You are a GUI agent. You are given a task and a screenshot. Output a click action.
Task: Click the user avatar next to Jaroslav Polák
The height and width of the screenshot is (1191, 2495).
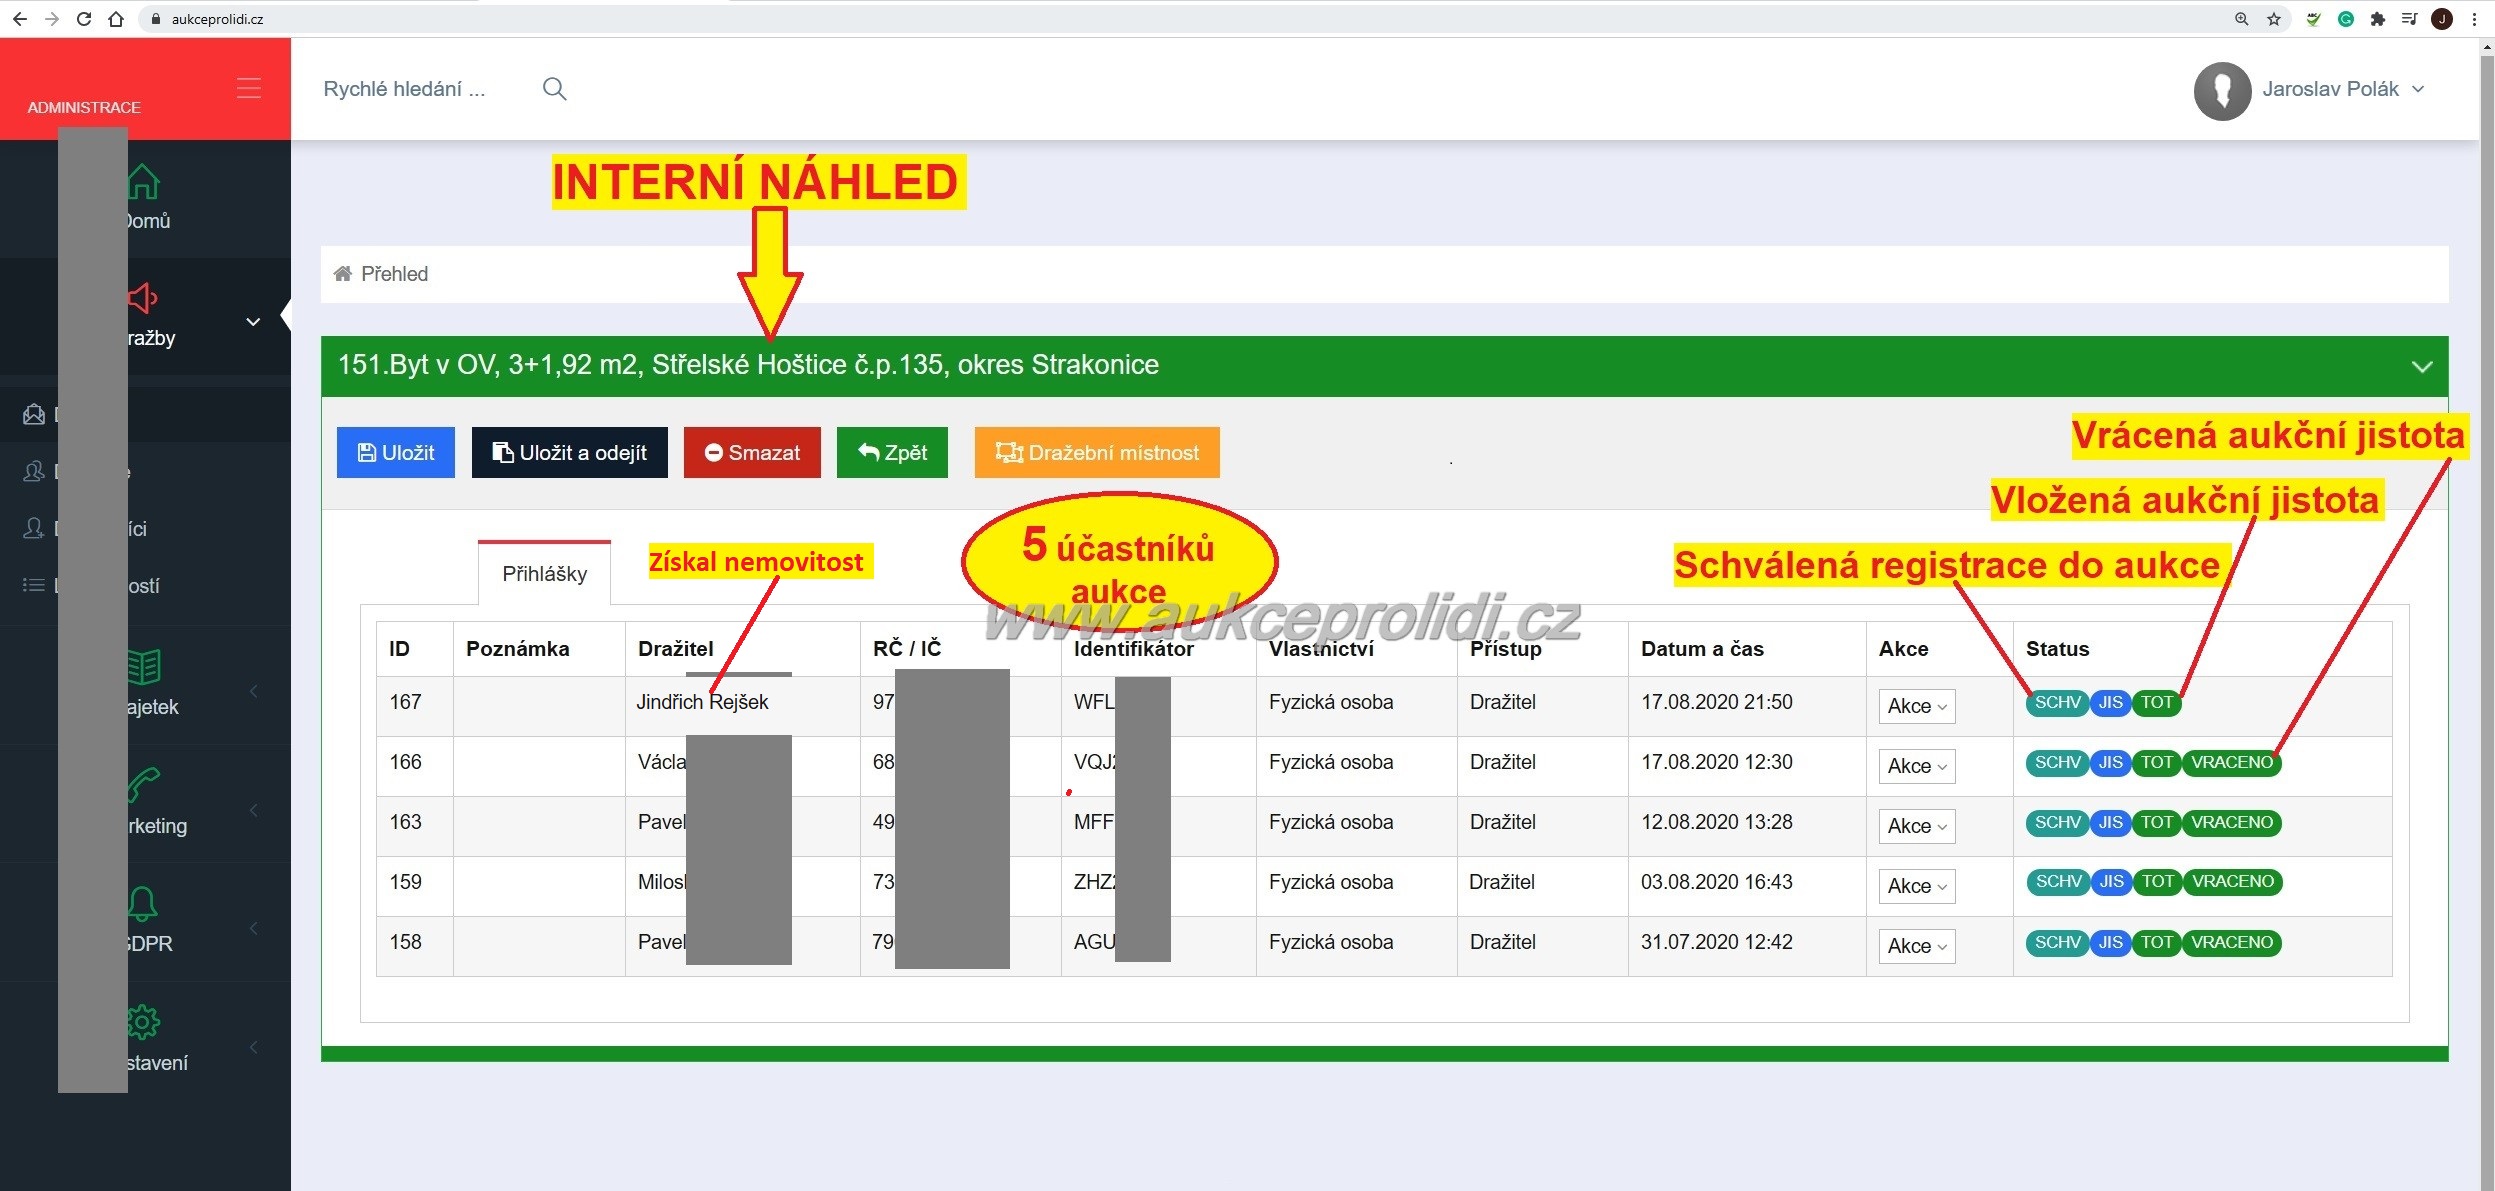click(x=2222, y=91)
